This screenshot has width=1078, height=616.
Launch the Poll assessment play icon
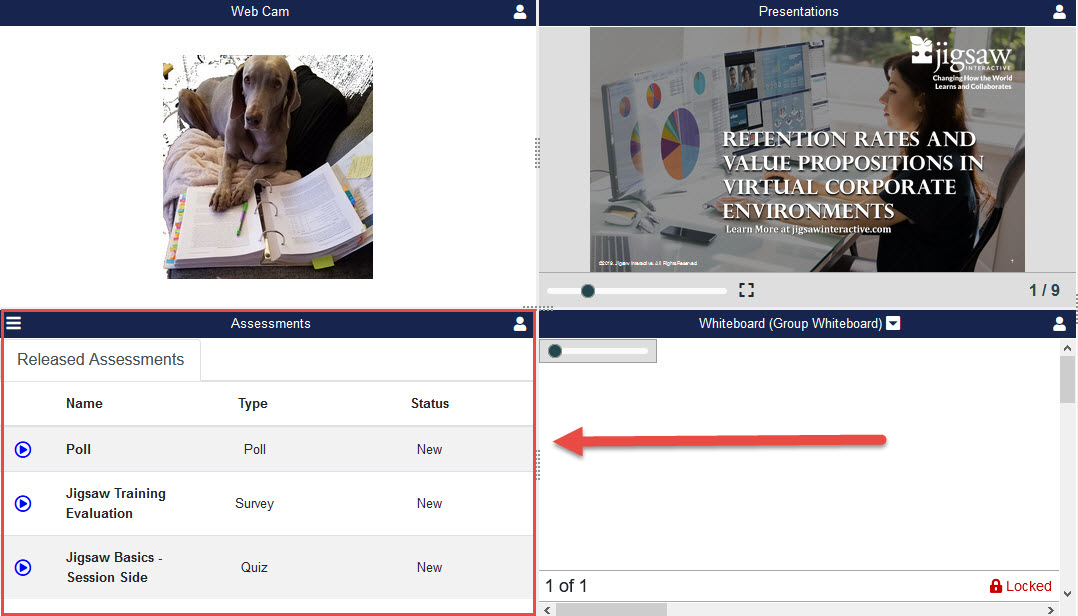(23, 450)
